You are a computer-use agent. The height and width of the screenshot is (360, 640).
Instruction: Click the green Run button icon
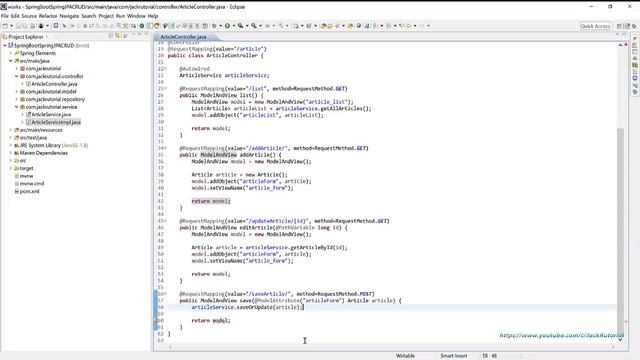[227, 26]
